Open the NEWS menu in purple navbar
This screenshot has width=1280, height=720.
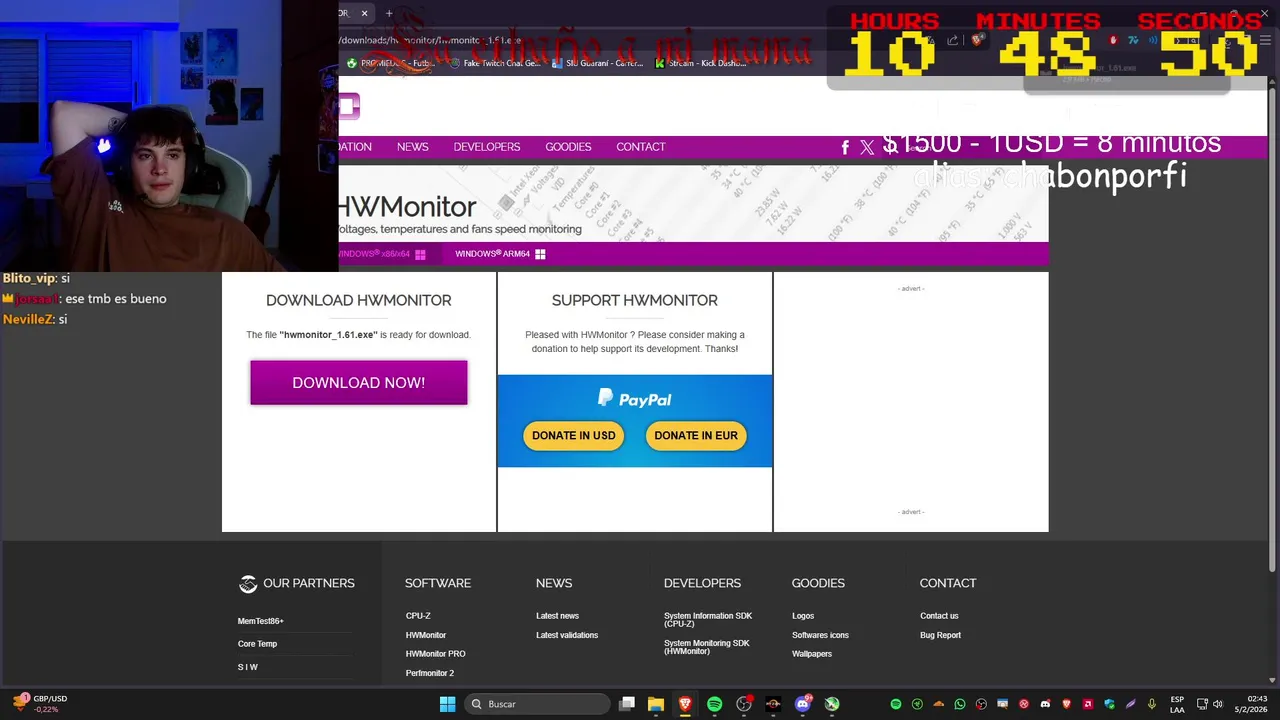tap(412, 147)
